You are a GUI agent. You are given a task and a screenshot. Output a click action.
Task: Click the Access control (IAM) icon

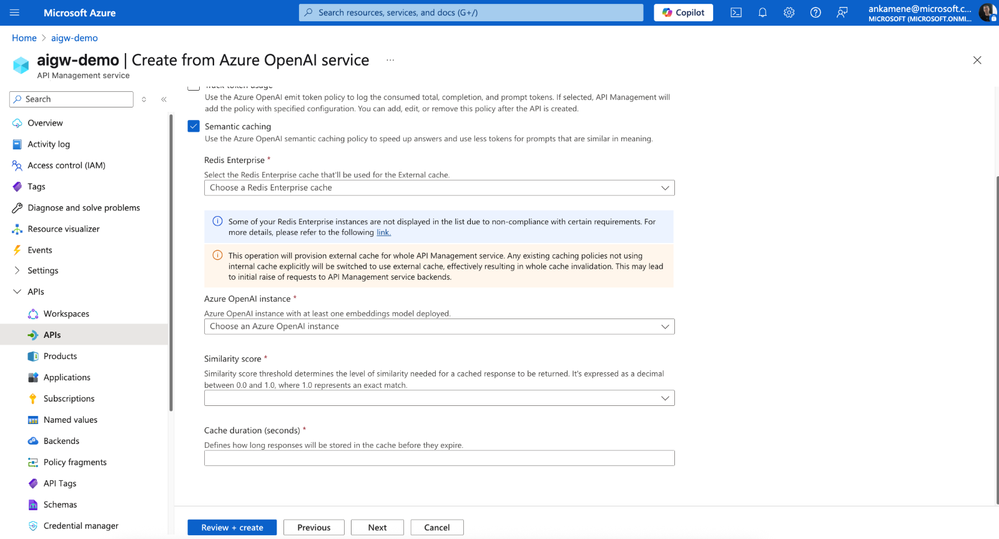(x=17, y=165)
